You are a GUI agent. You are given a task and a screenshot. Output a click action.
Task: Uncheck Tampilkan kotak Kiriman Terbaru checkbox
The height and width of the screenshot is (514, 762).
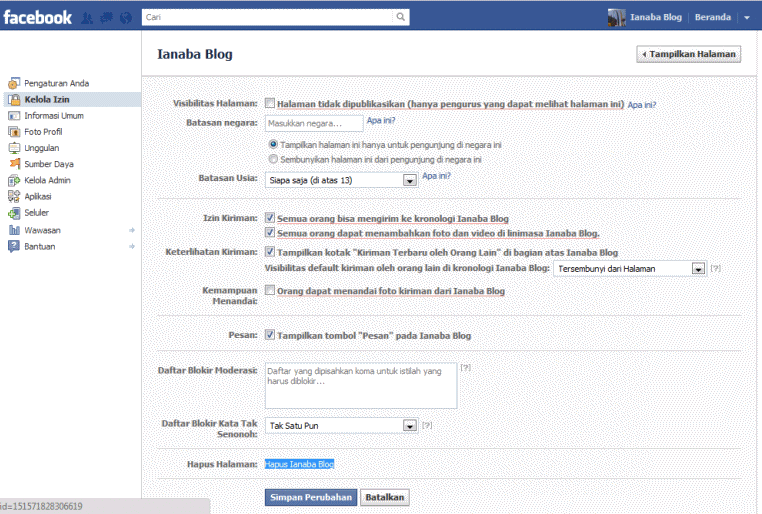(270, 252)
